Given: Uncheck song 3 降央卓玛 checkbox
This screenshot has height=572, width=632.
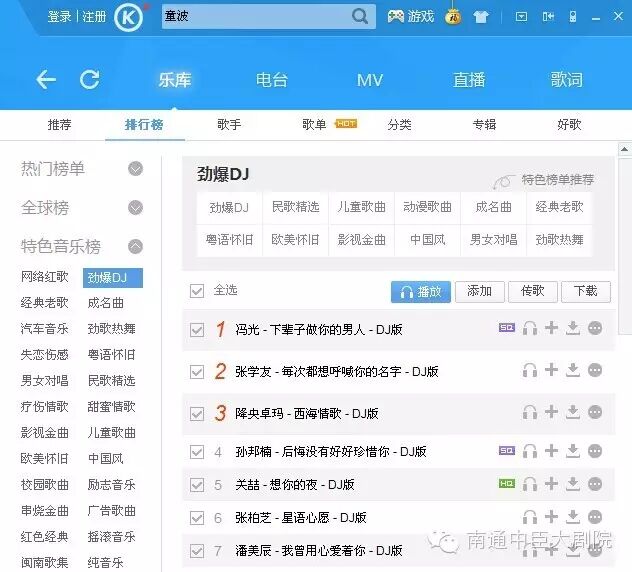Looking at the screenshot, I should pyautogui.click(x=197, y=414).
